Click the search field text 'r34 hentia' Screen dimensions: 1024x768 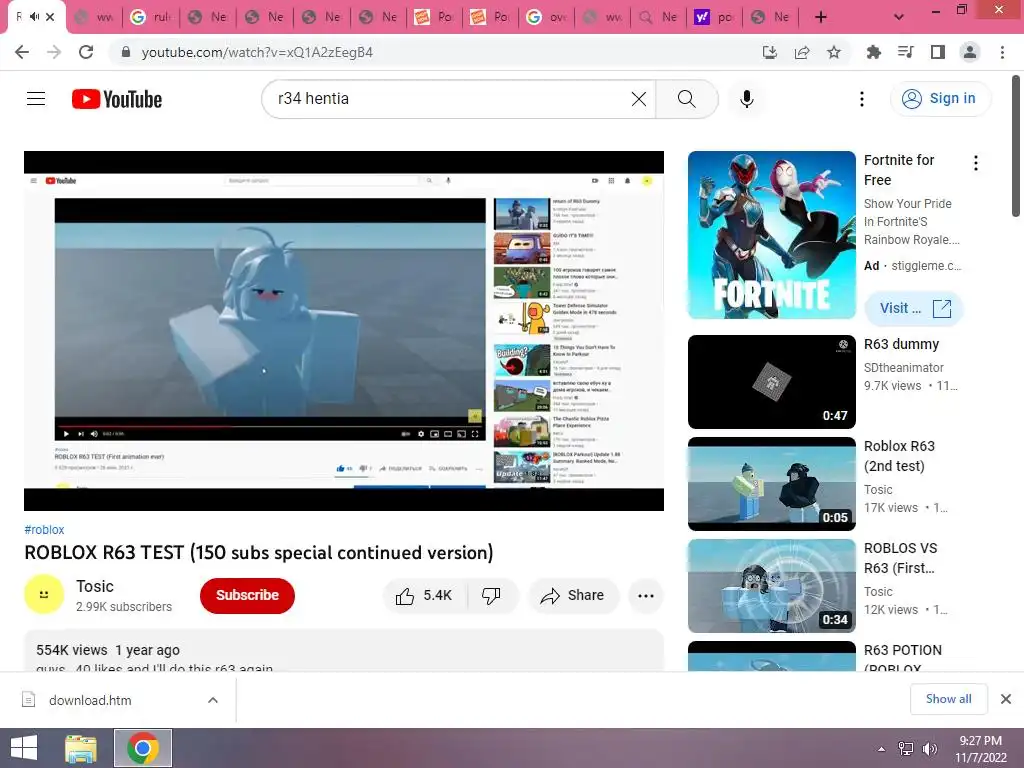(313, 99)
